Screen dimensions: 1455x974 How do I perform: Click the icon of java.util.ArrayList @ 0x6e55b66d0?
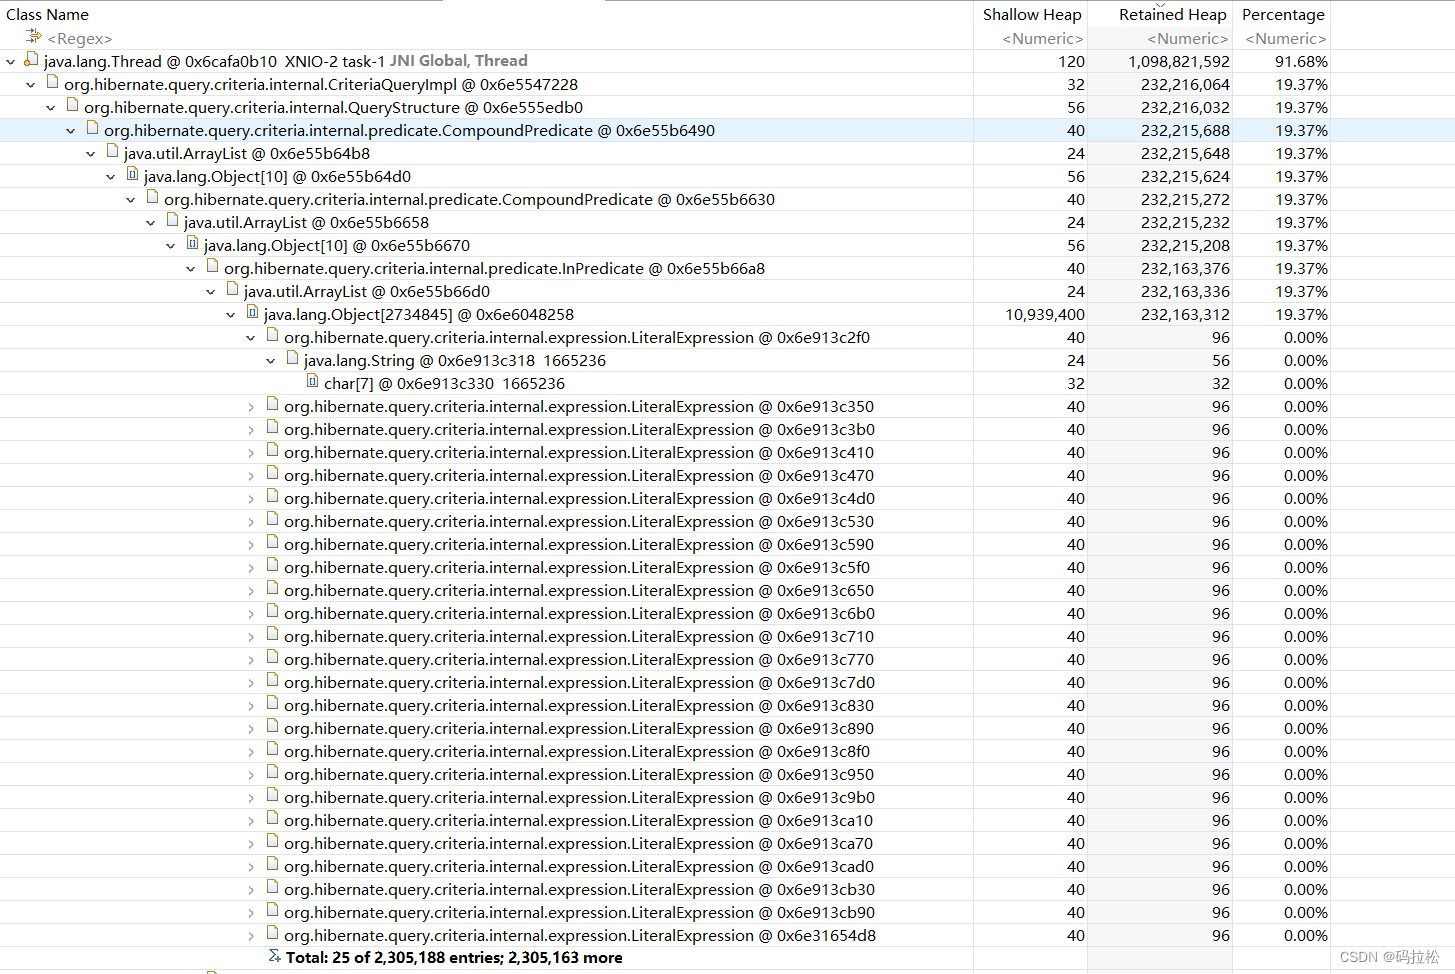[x=232, y=290]
